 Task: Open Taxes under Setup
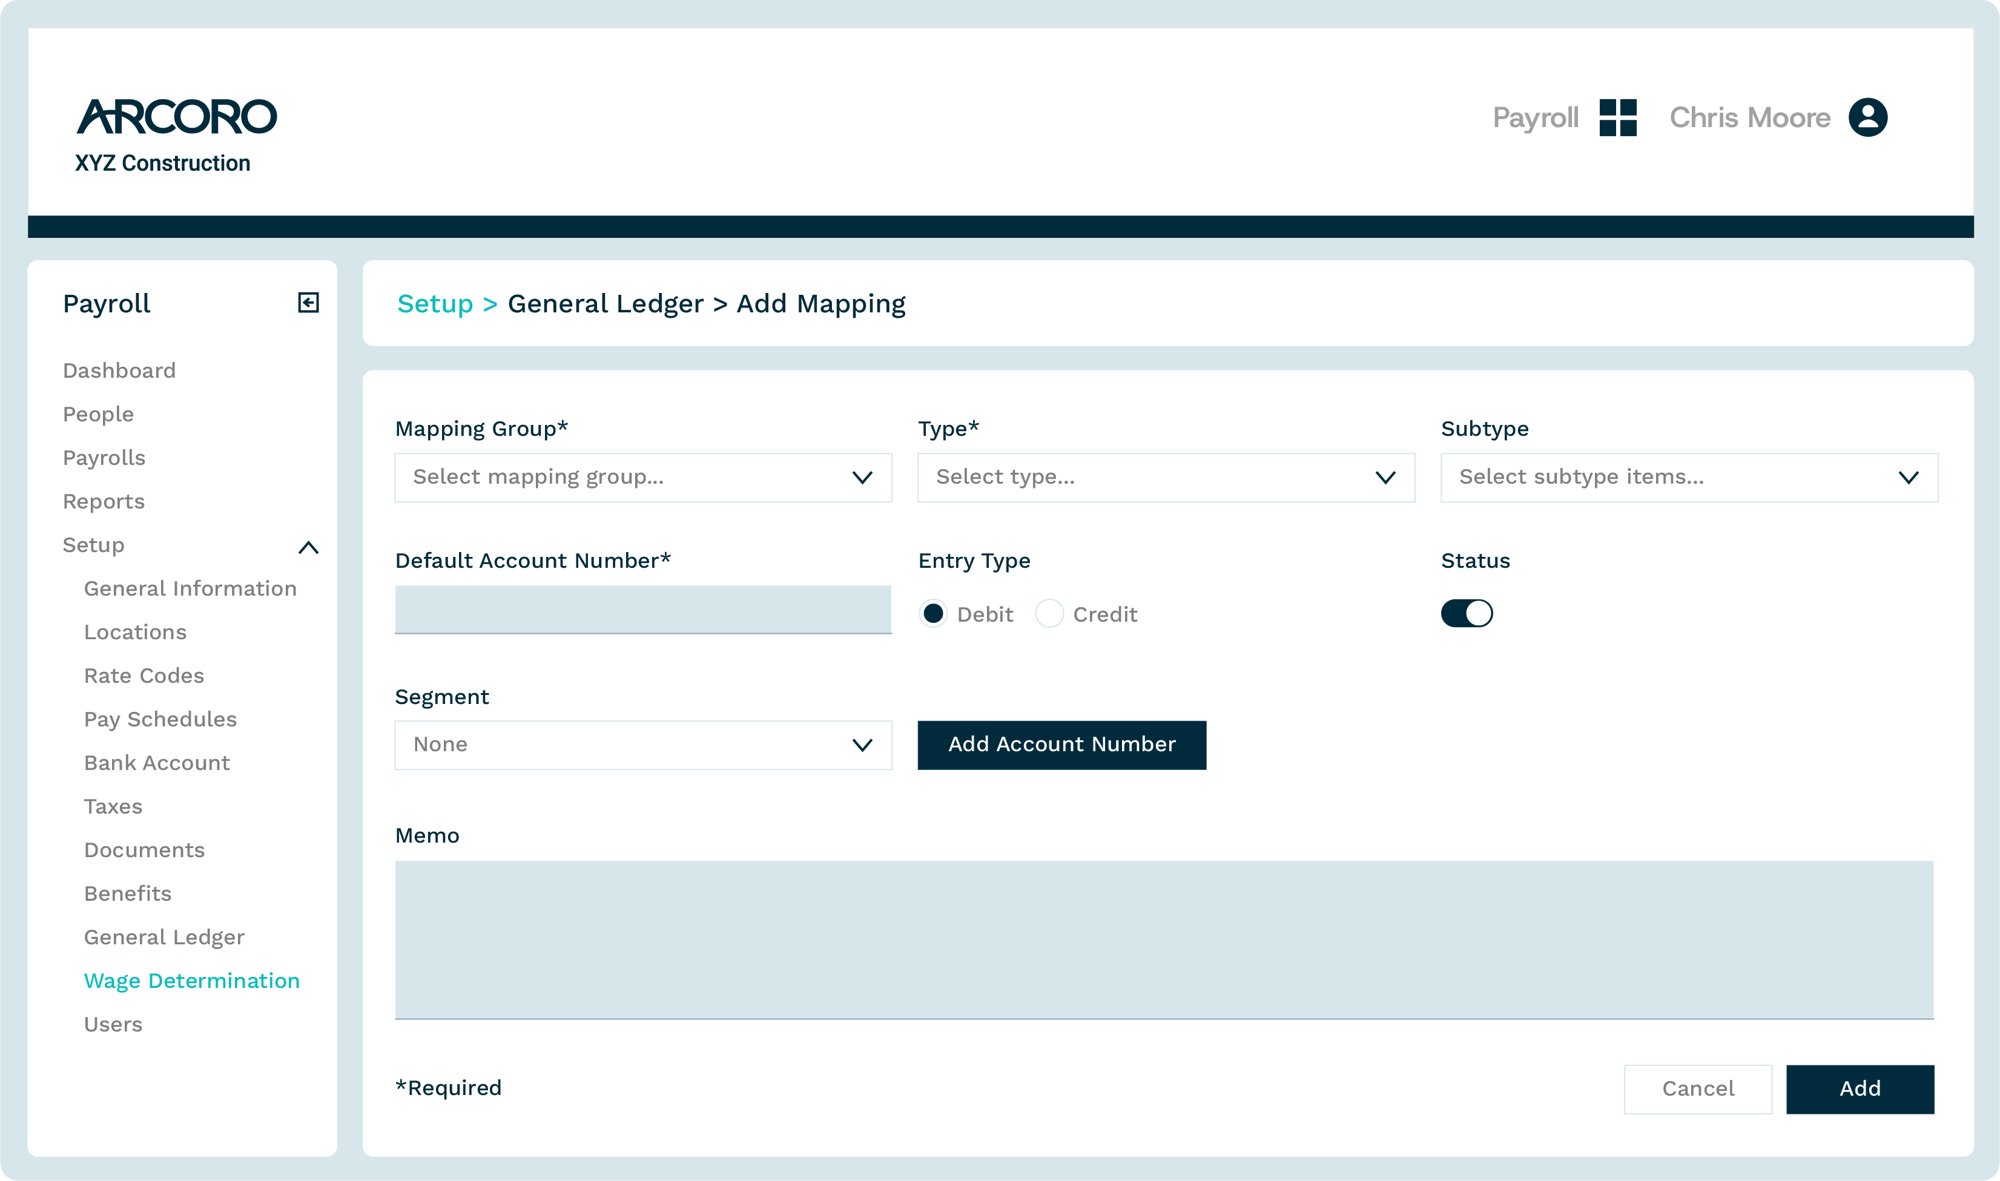113,807
